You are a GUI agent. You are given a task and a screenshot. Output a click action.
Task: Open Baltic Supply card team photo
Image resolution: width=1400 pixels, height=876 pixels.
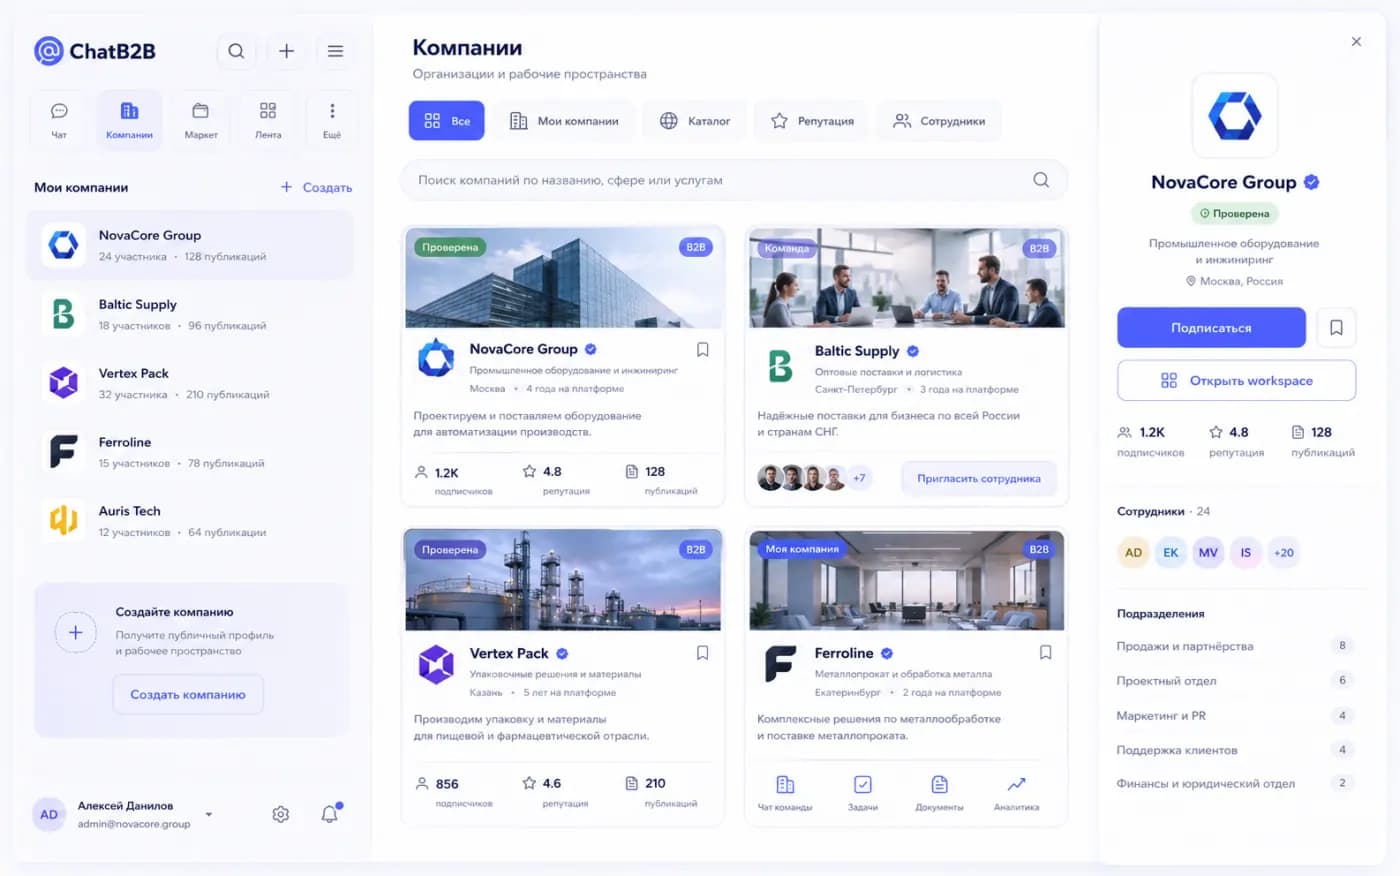[x=907, y=278]
